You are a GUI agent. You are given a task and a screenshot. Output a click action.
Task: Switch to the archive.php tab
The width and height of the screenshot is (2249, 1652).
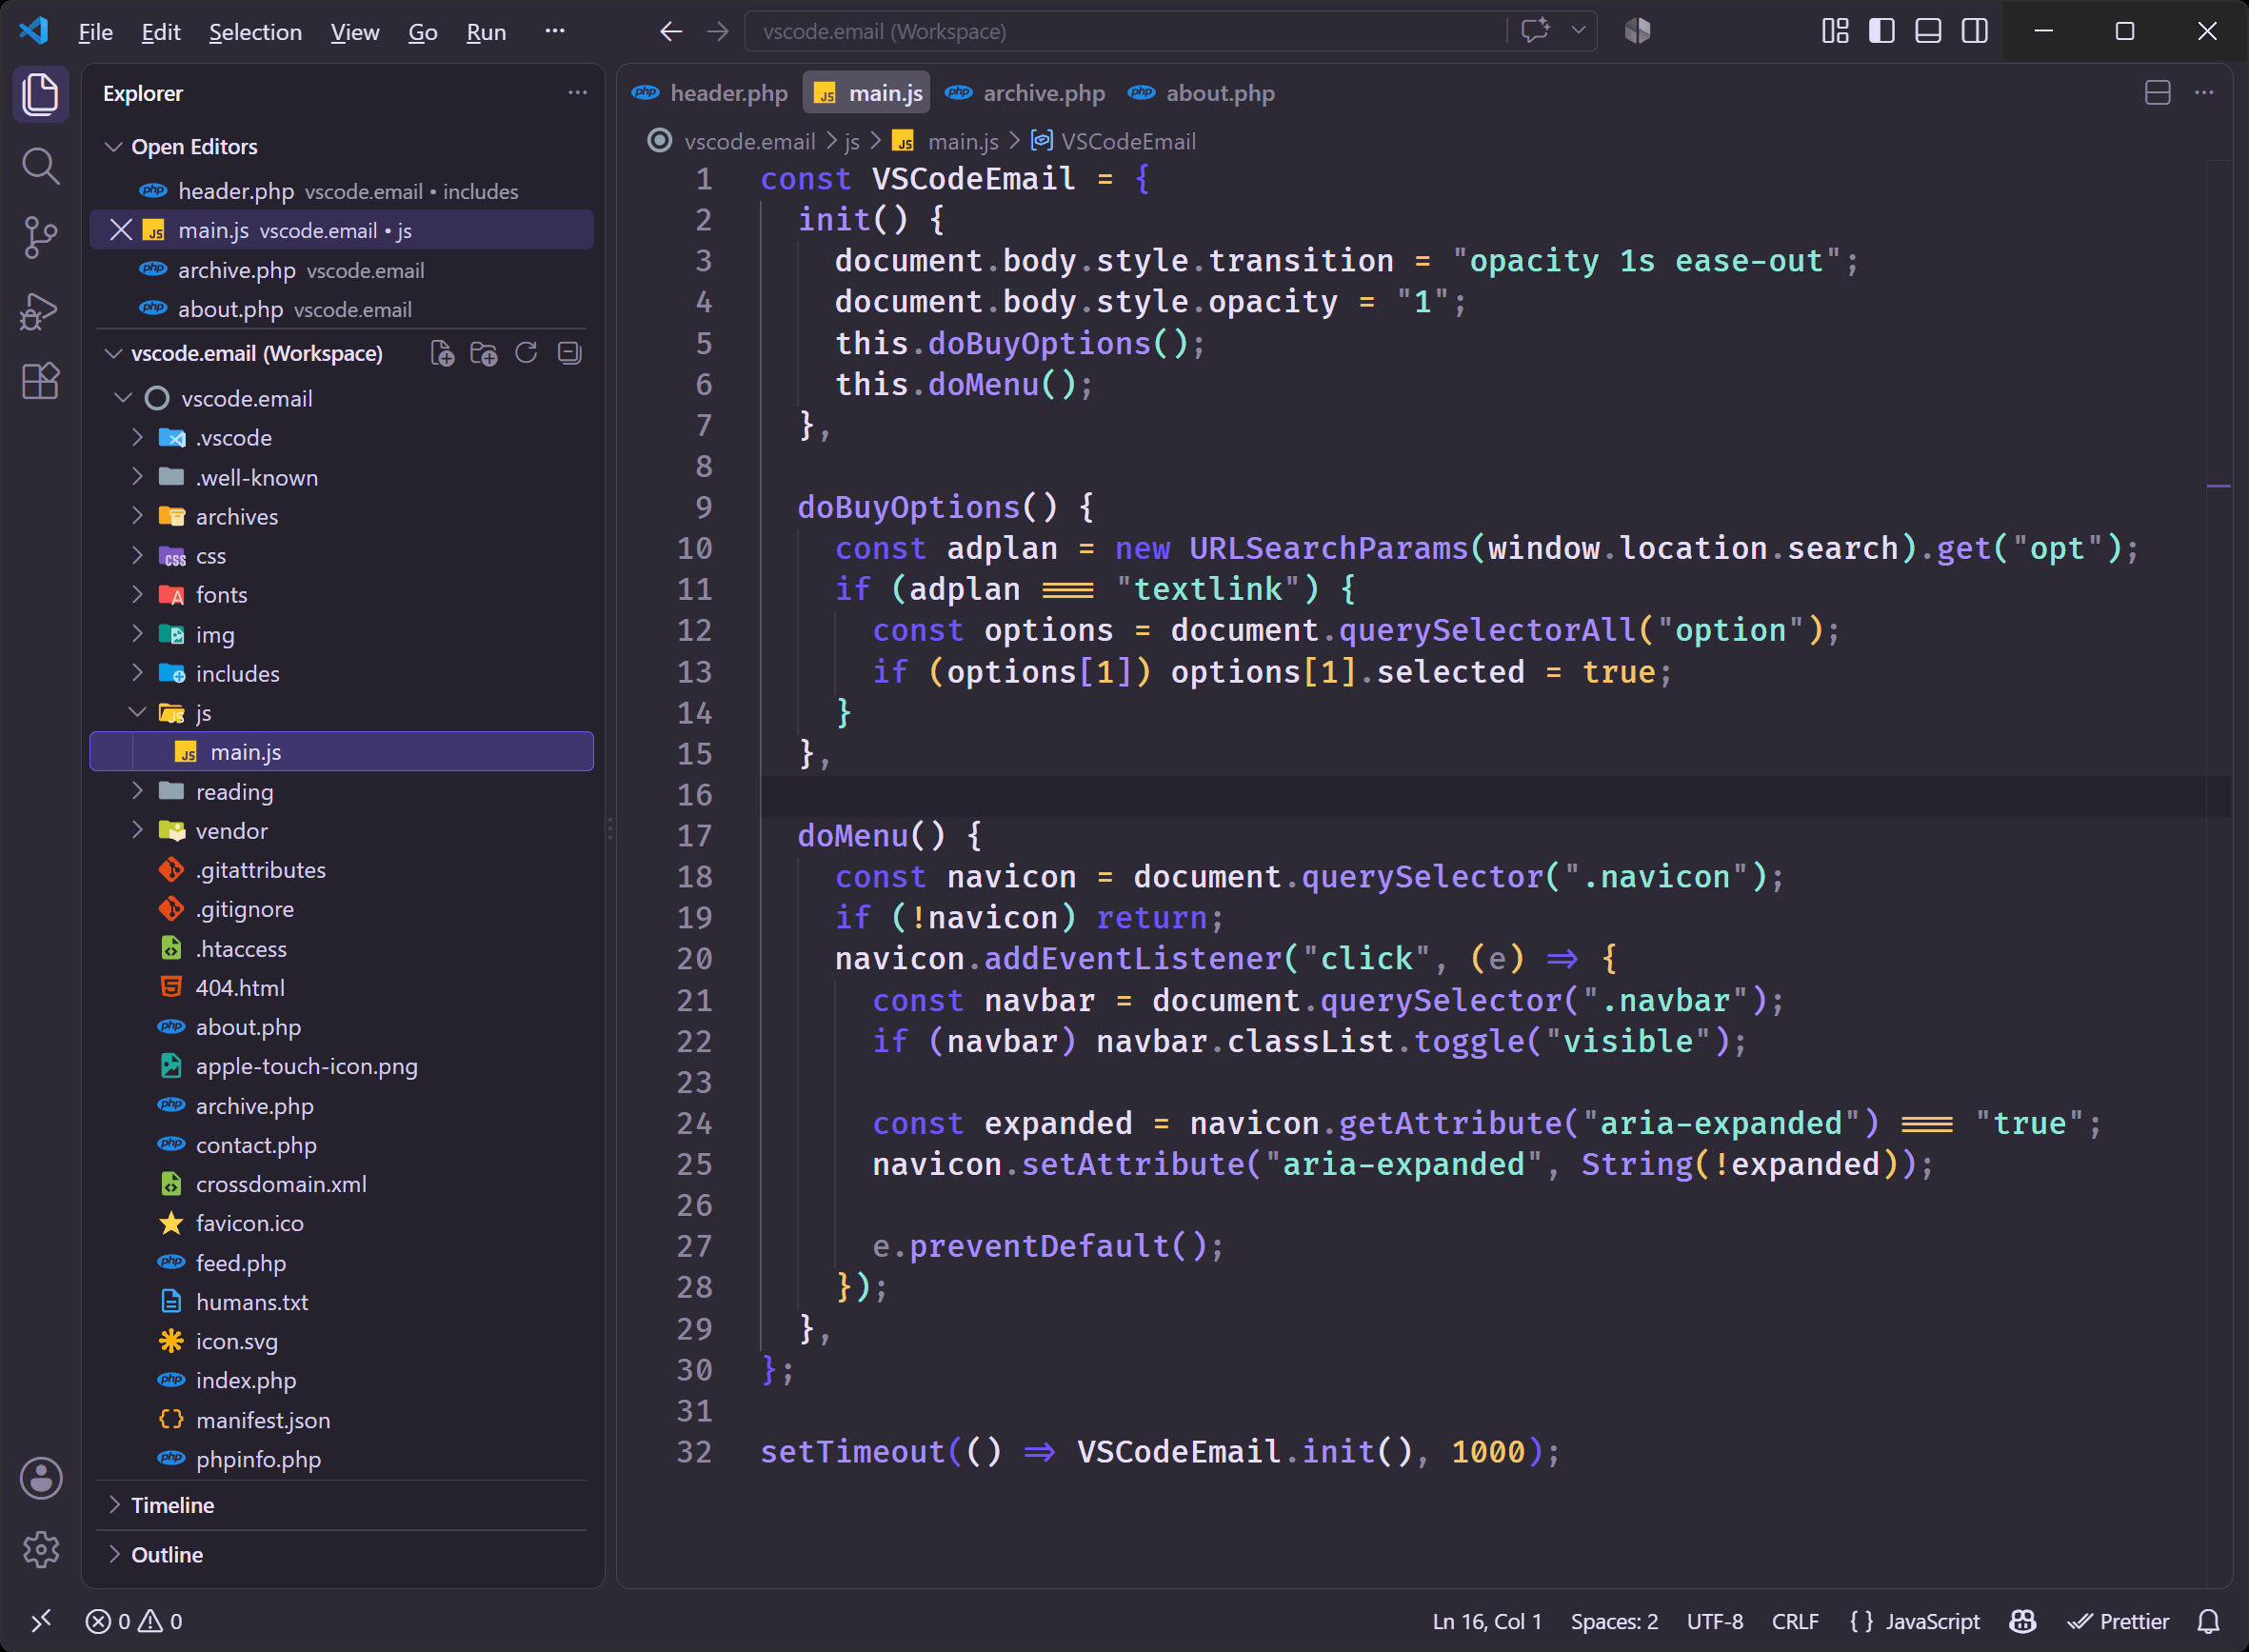click(1025, 93)
